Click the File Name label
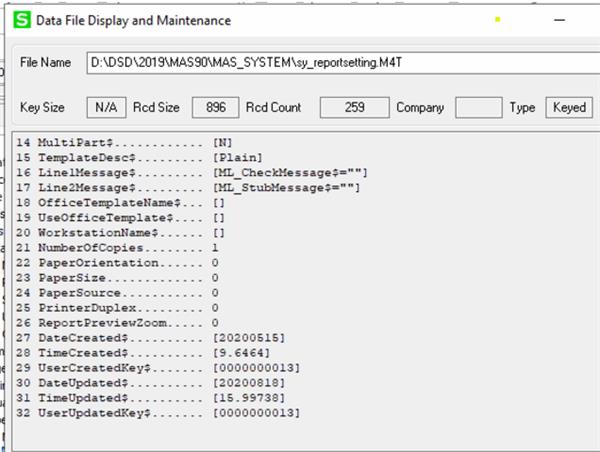This screenshot has height=452, width=600. pyautogui.click(x=46, y=62)
